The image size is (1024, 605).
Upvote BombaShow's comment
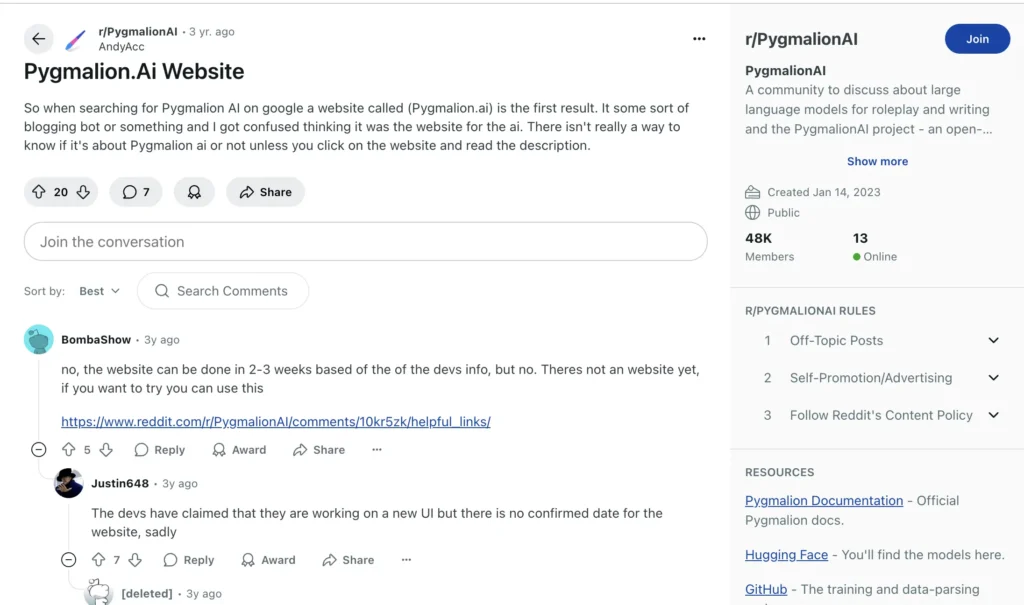click(69, 450)
